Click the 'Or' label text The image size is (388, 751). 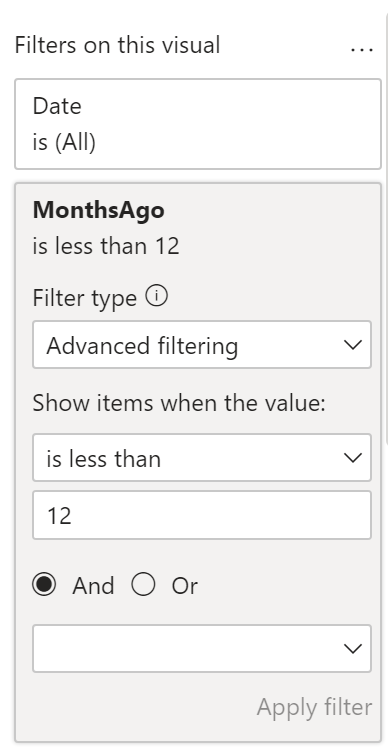[184, 586]
